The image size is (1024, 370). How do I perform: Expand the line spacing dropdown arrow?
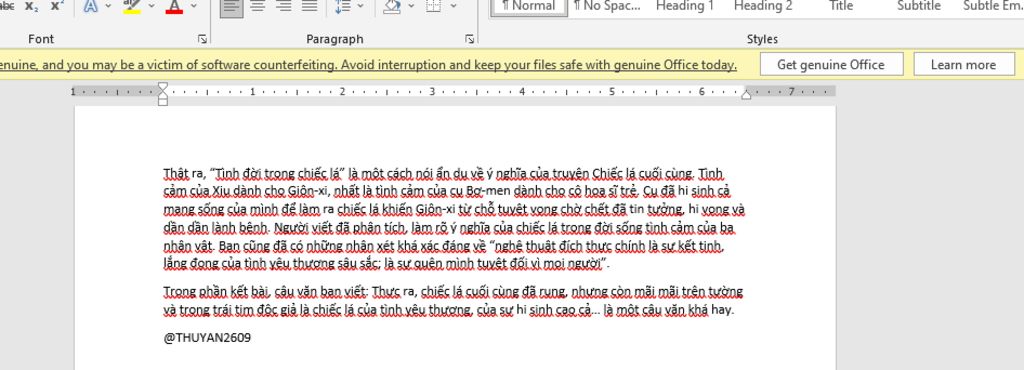pos(360,7)
